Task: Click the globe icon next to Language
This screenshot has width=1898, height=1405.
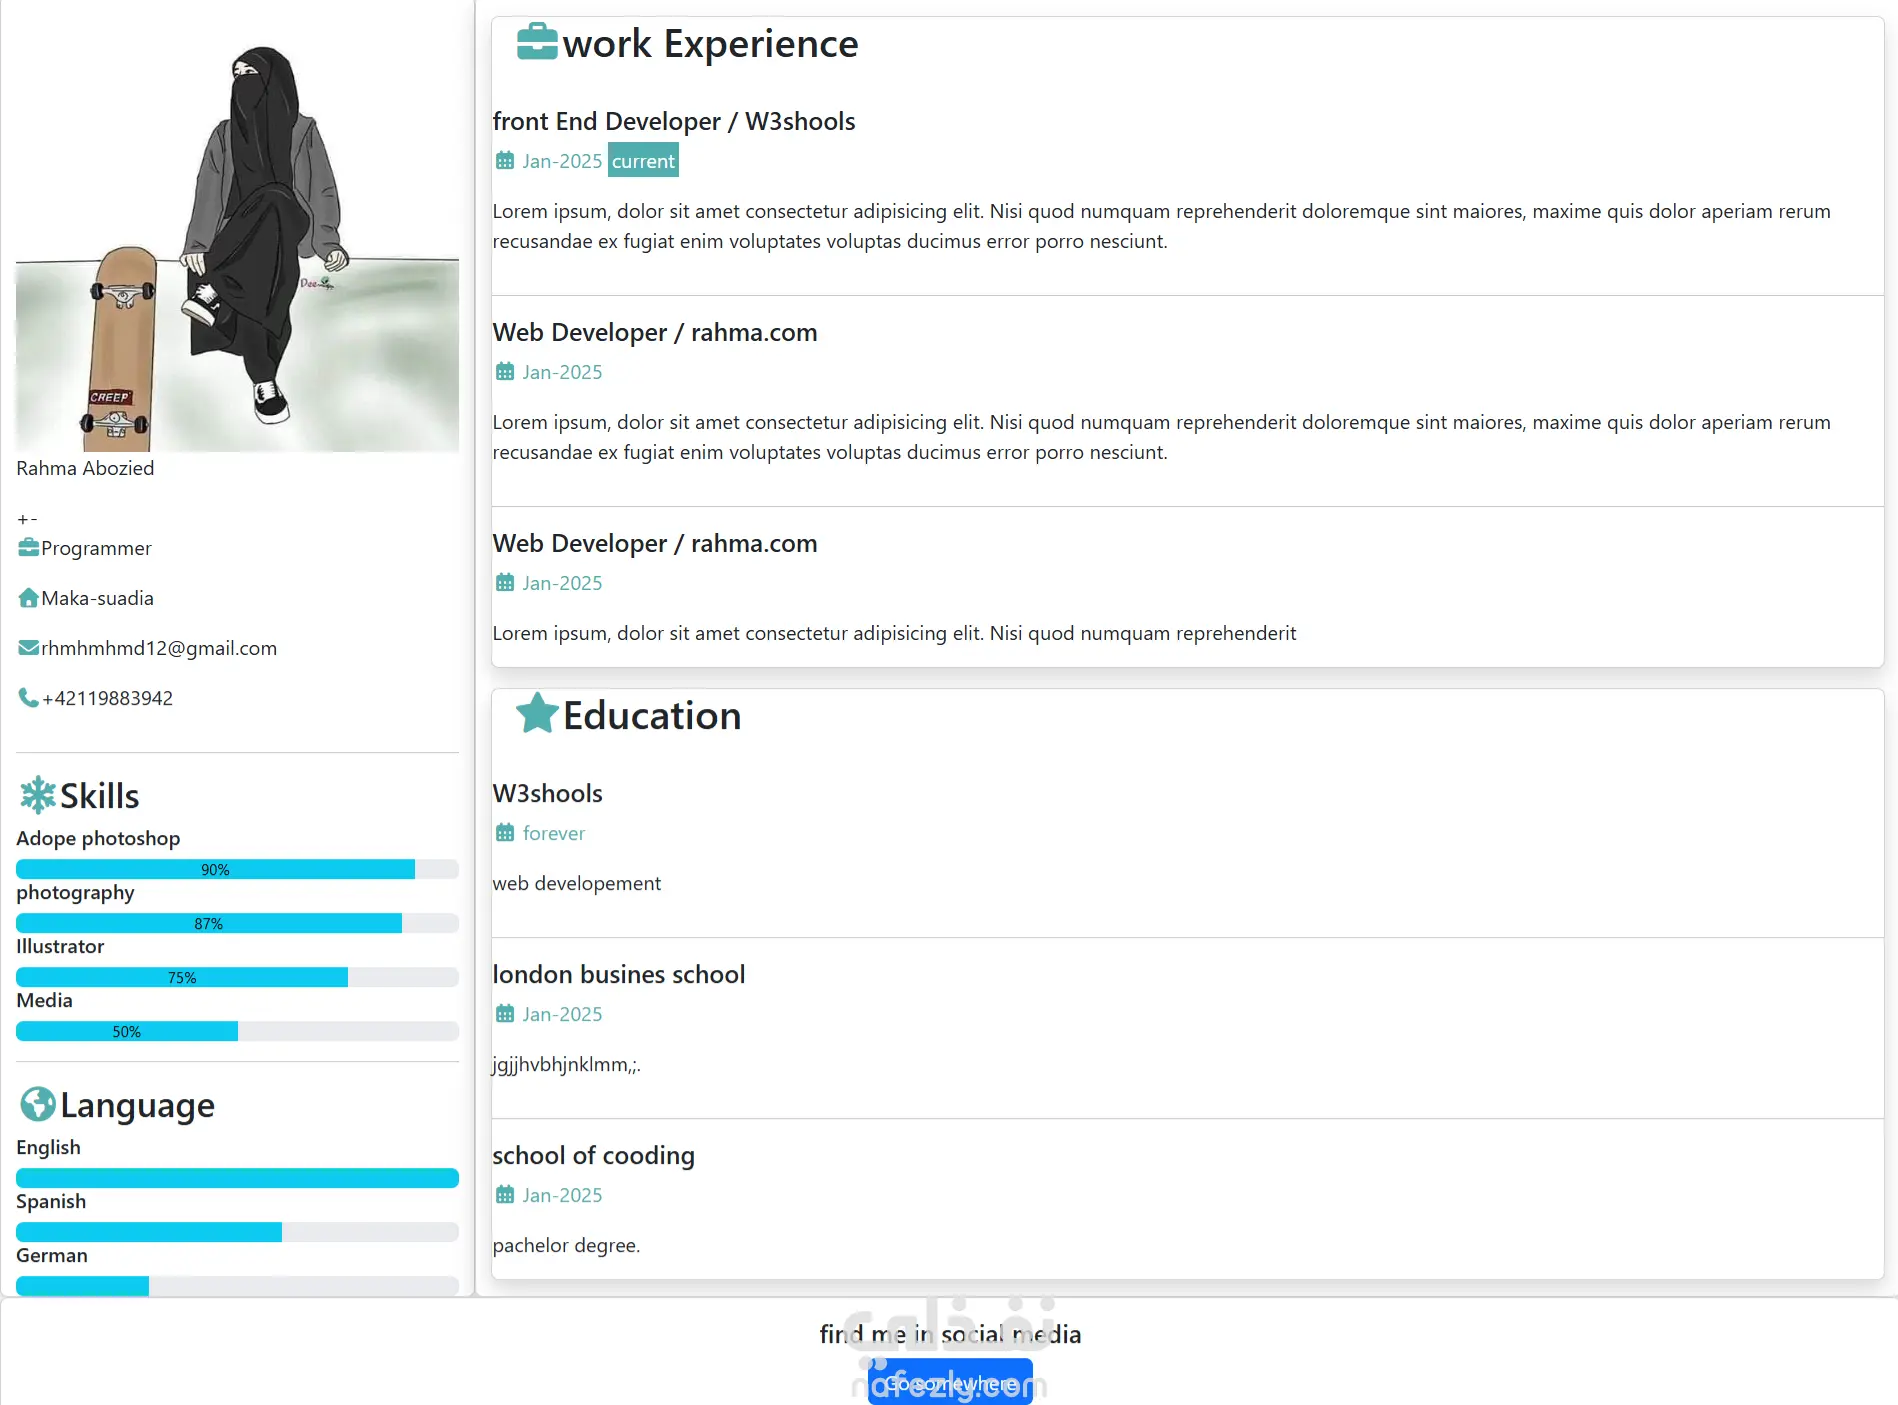Action: click(x=37, y=1104)
